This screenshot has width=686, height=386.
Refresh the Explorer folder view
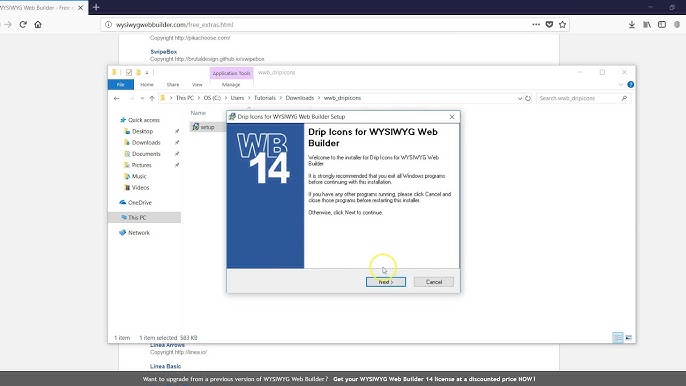click(x=528, y=98)
